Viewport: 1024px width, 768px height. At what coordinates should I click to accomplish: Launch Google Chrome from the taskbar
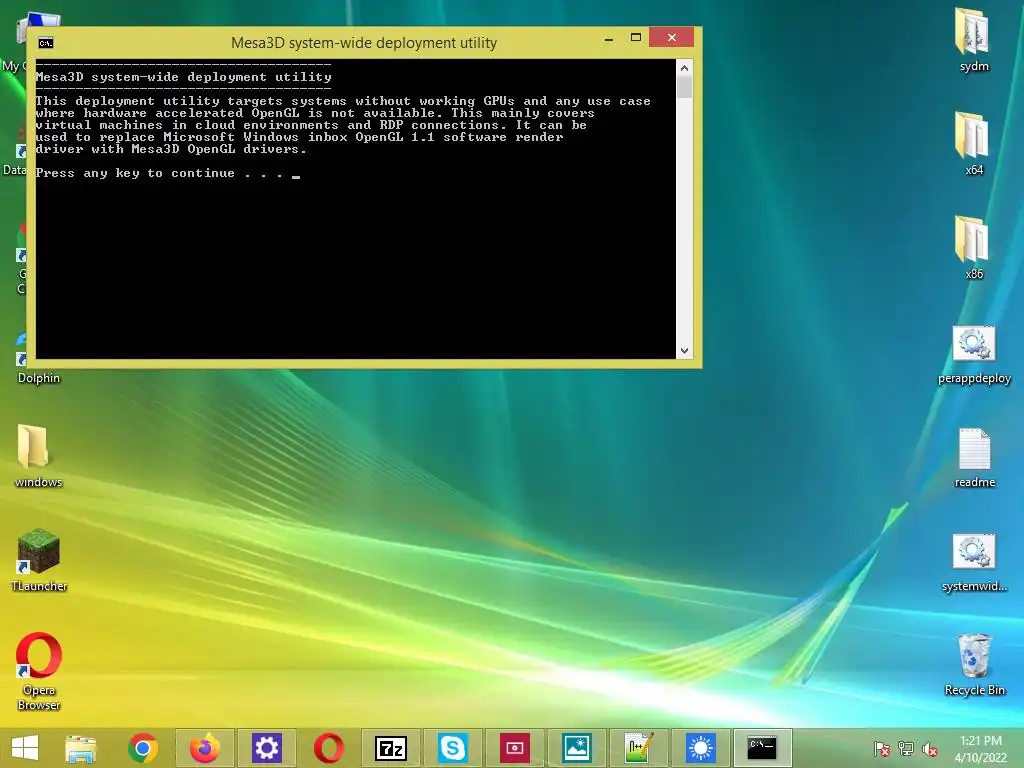(x=143, y=748)
